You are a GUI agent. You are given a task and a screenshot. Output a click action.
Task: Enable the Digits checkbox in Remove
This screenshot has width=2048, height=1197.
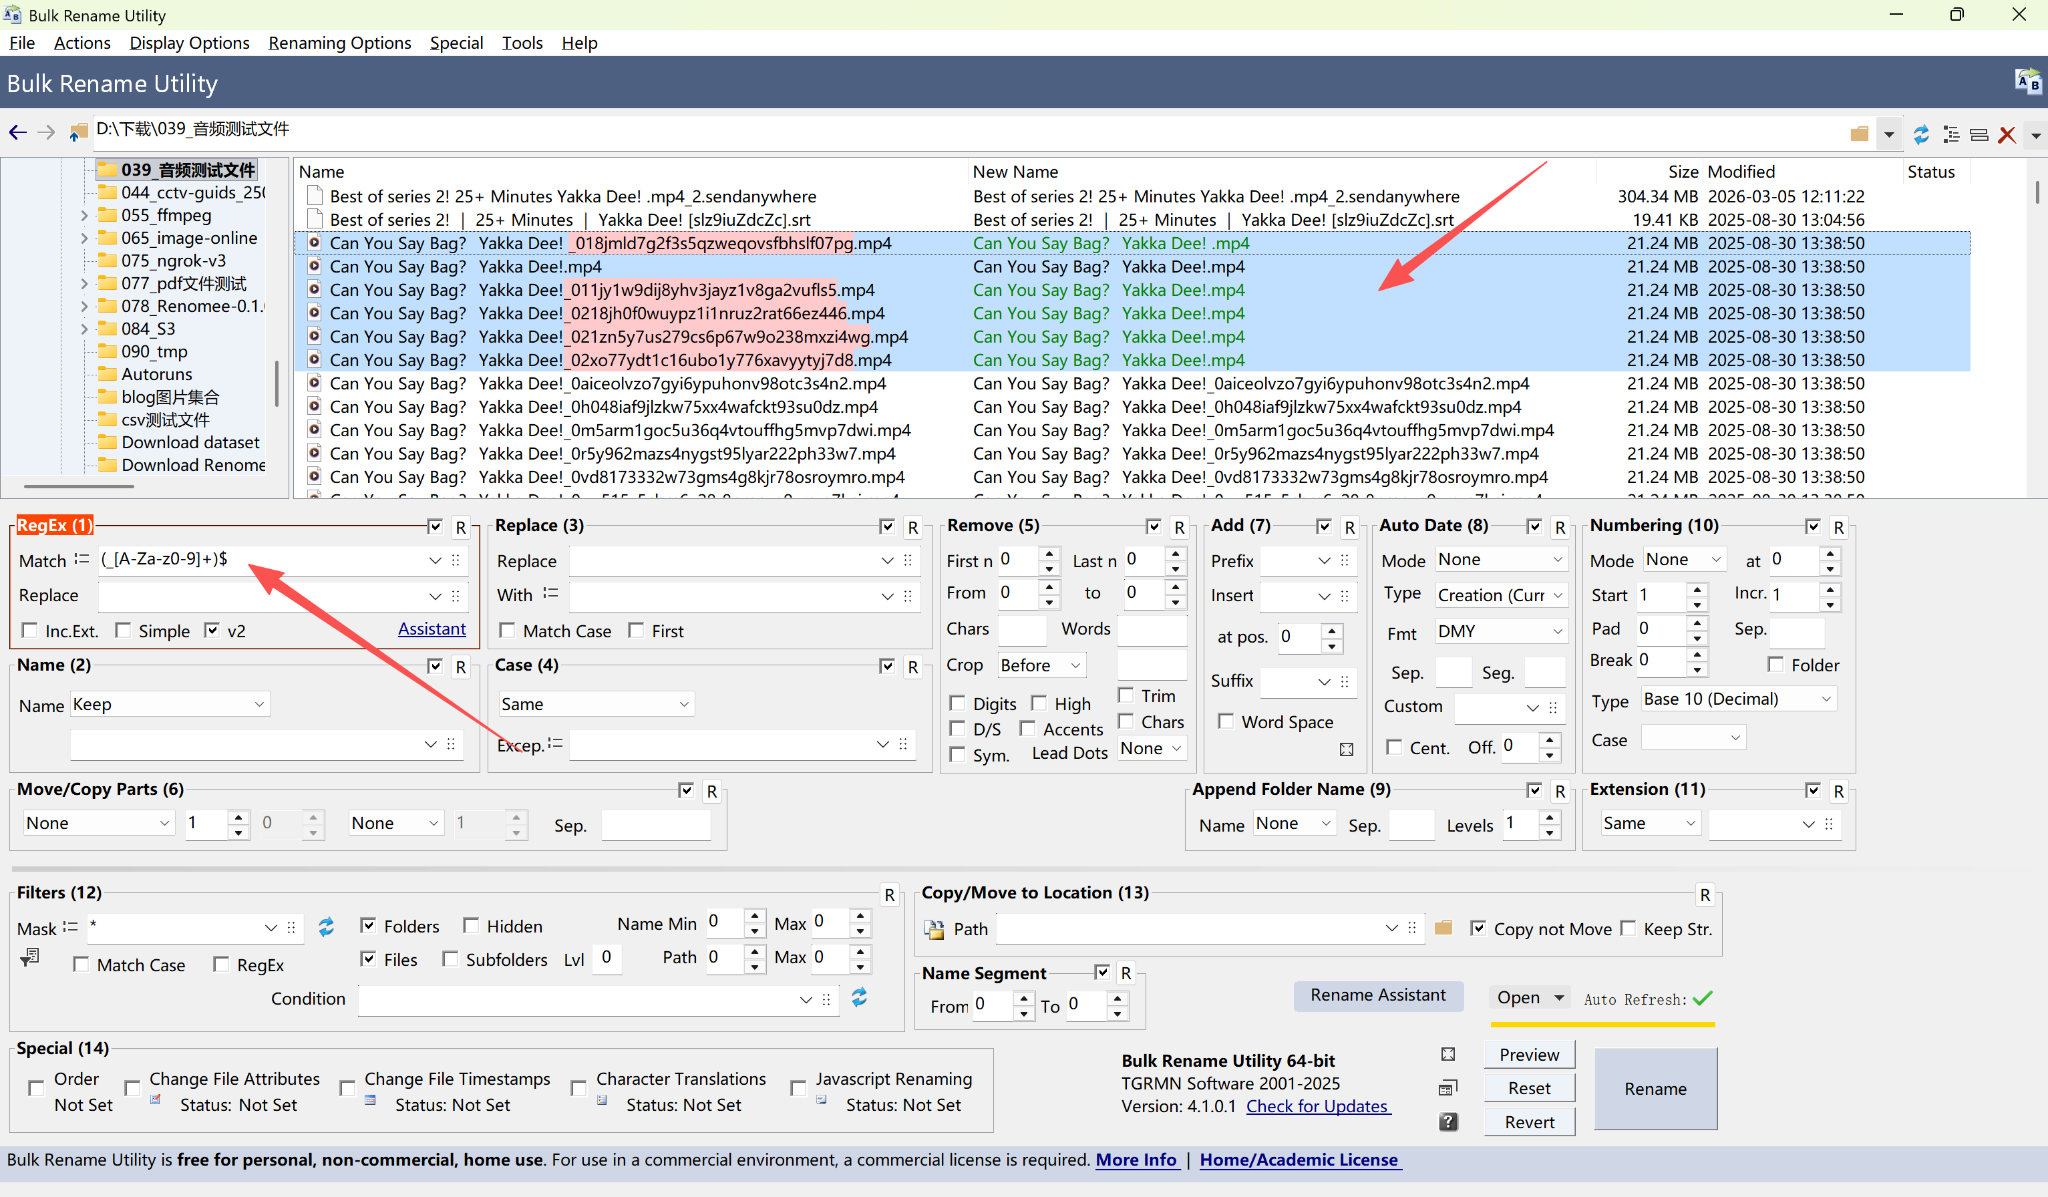(x=957, y=703)
